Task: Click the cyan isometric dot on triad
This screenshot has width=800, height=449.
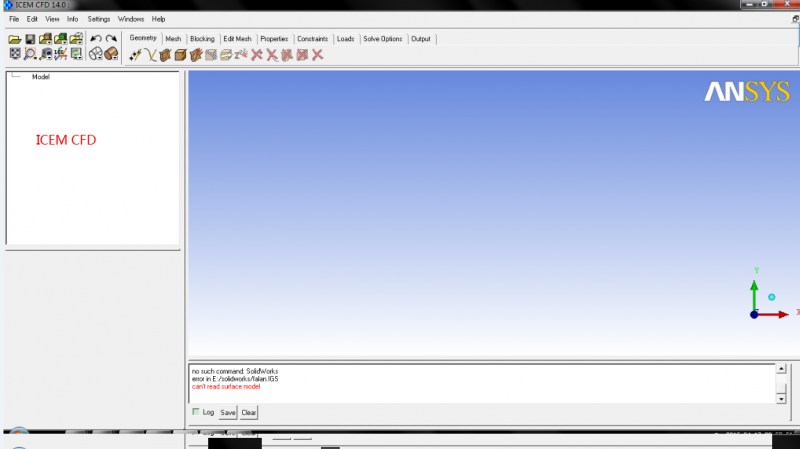Action: click(x=771, y=297)
